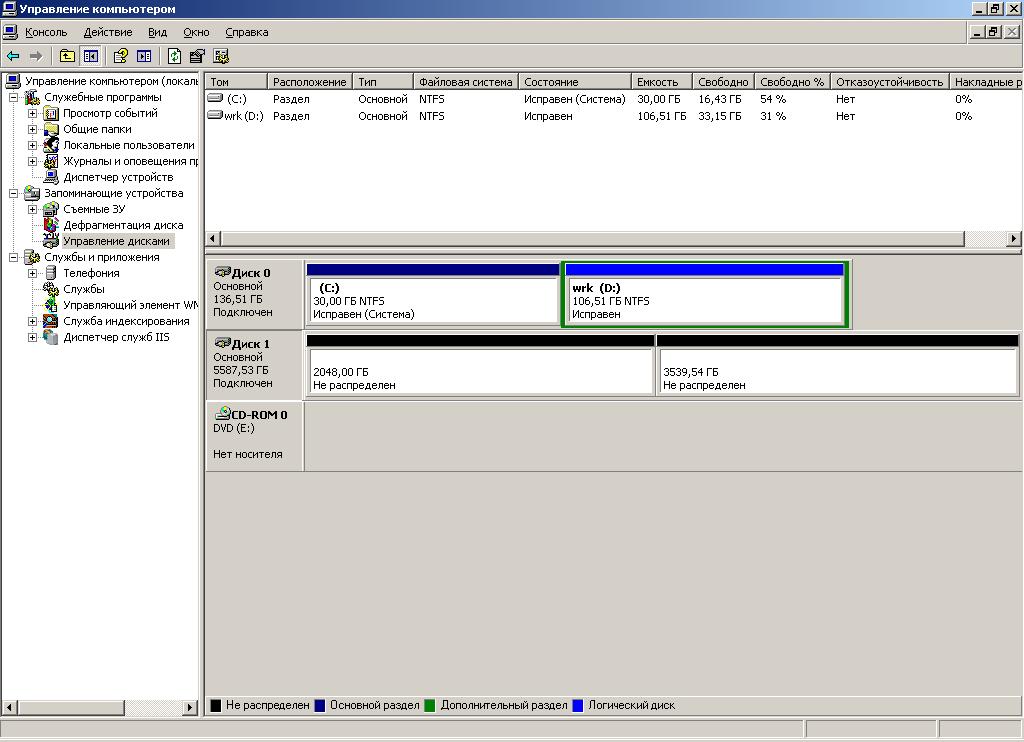
Task: Expand the Съемные ЗУ tree node
Action: [x=33, y=209]
